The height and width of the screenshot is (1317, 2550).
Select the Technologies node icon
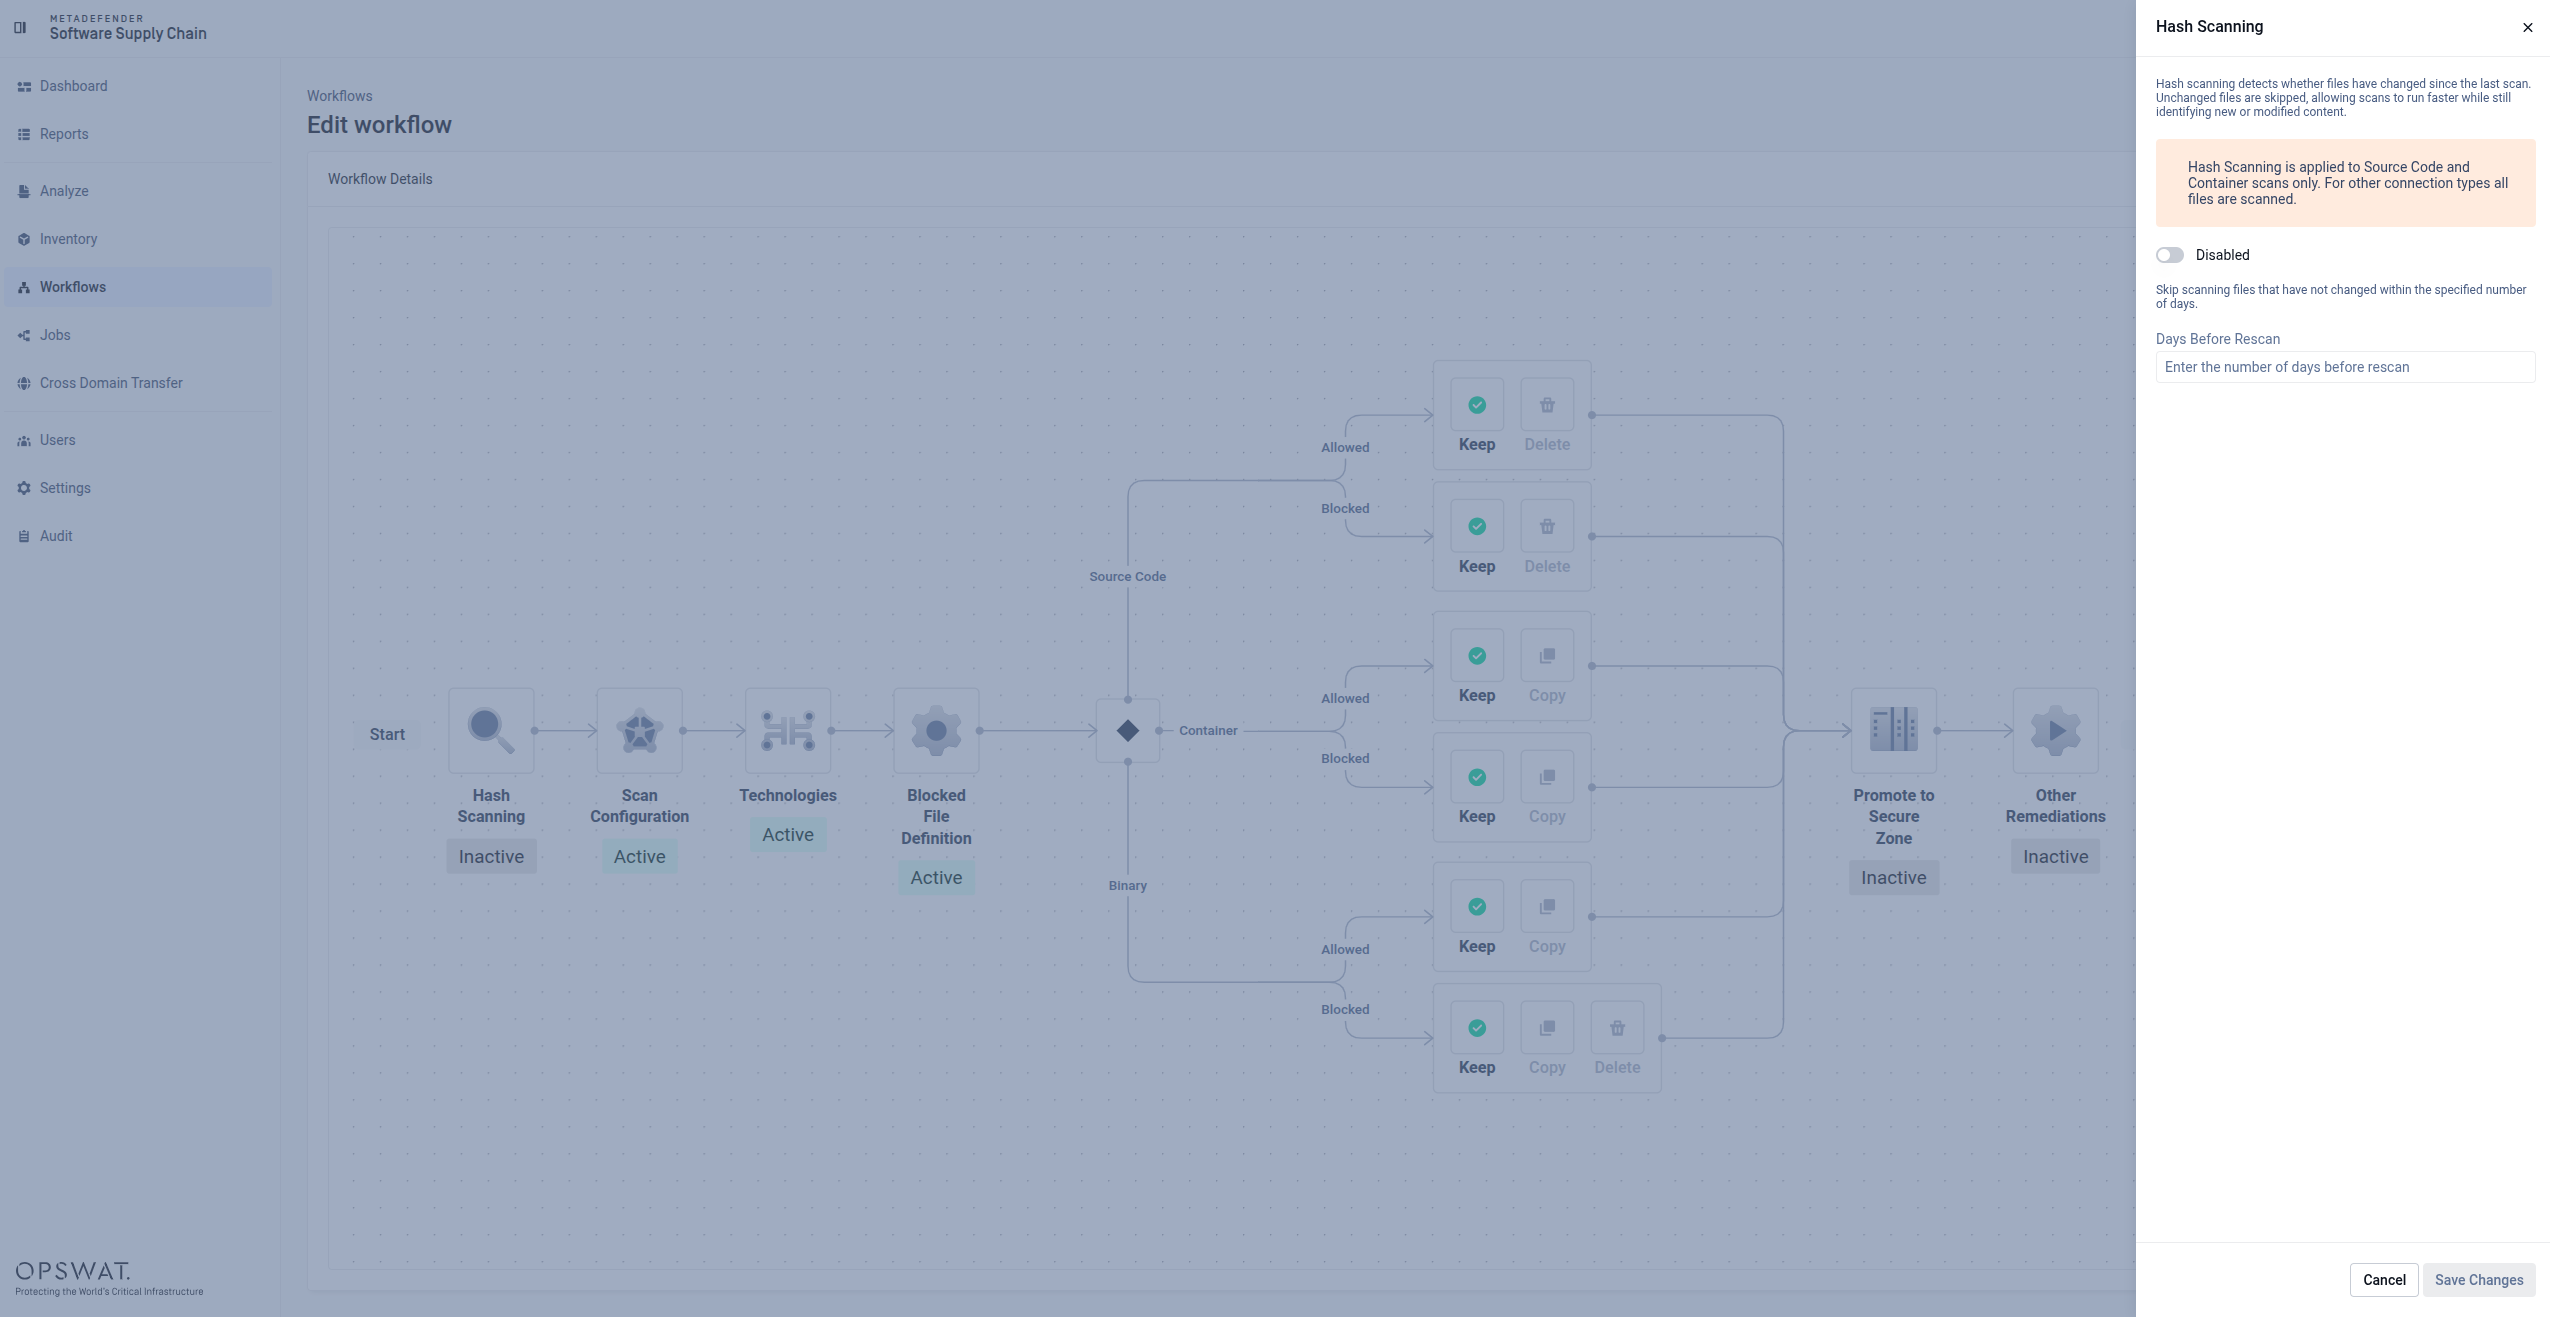click(x=788, y=731)
